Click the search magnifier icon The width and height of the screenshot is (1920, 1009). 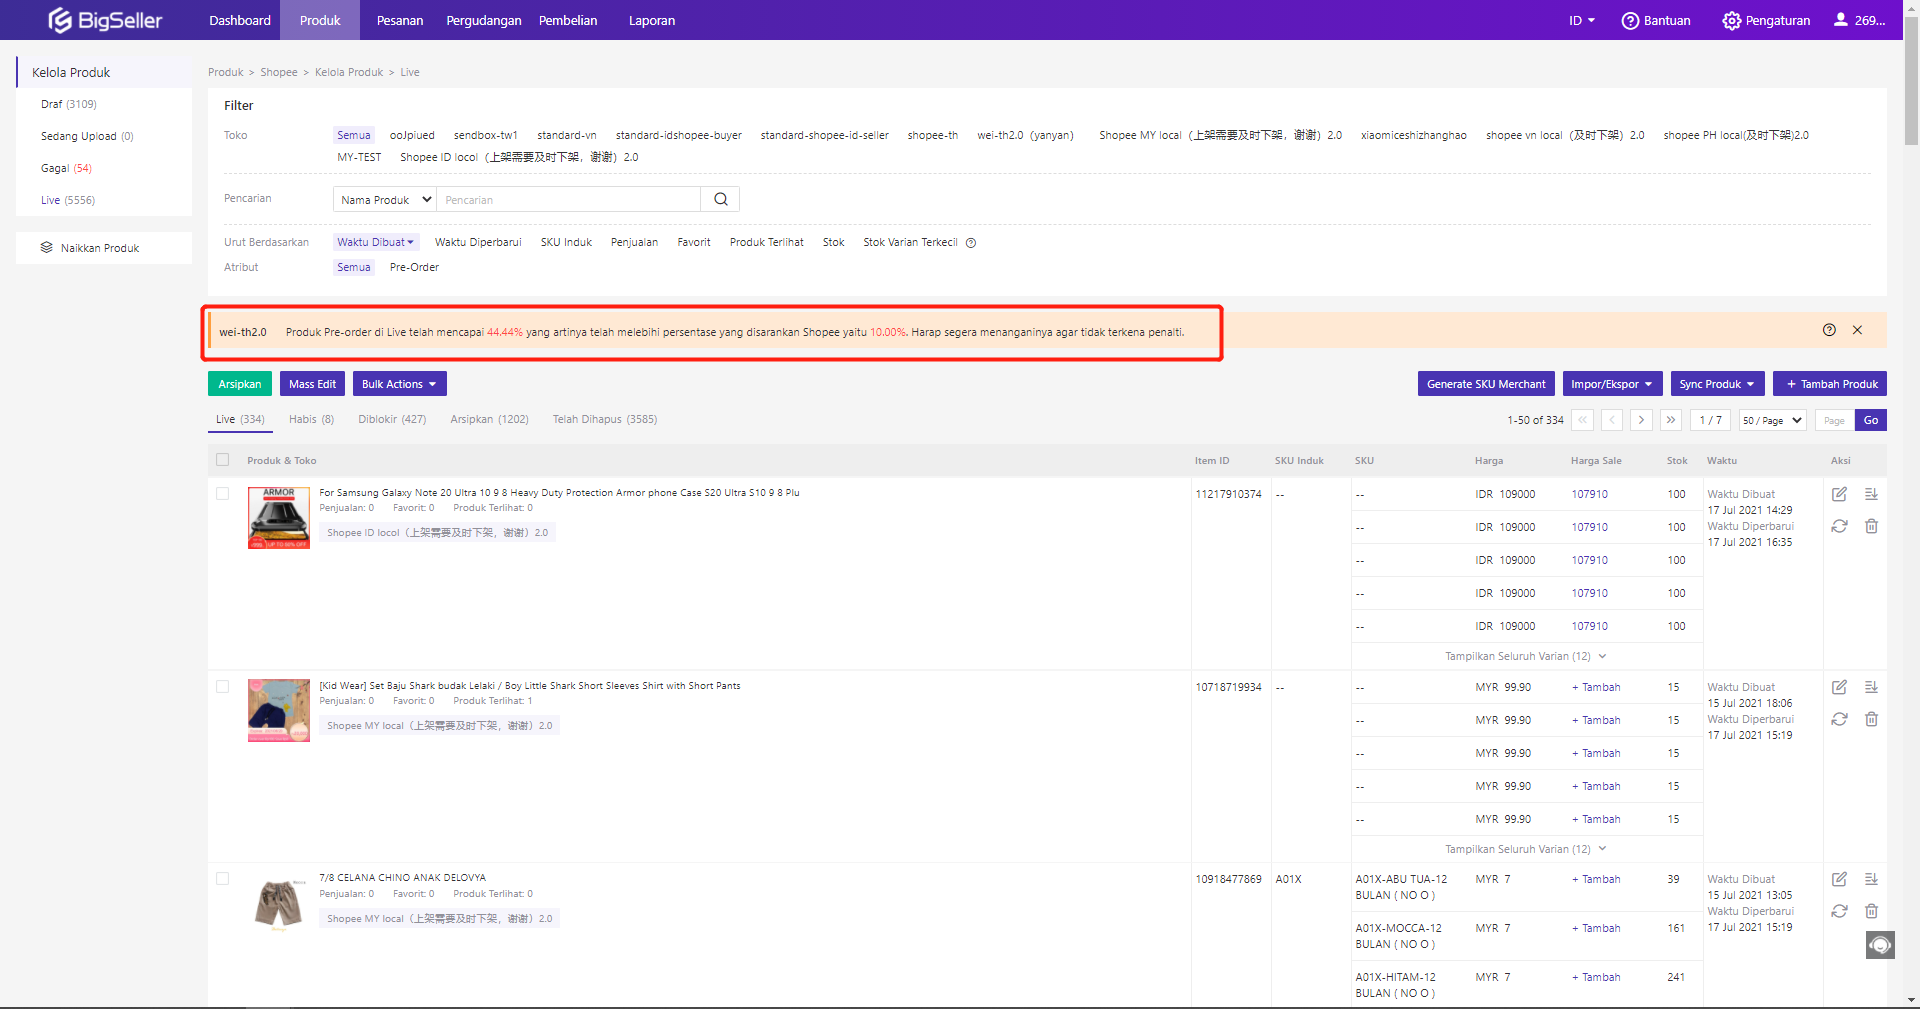point(720,199)
